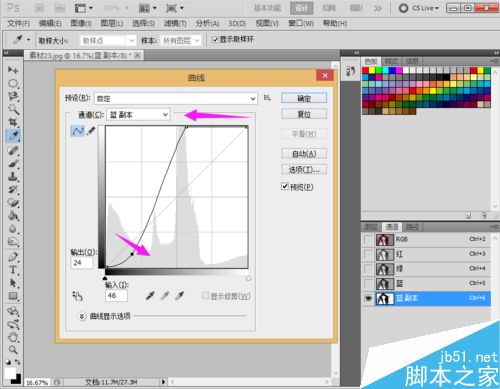This screenshot has height=389, width=500.
Task: Select the Polygonal Lasso tool
Action: coord(13,96)
